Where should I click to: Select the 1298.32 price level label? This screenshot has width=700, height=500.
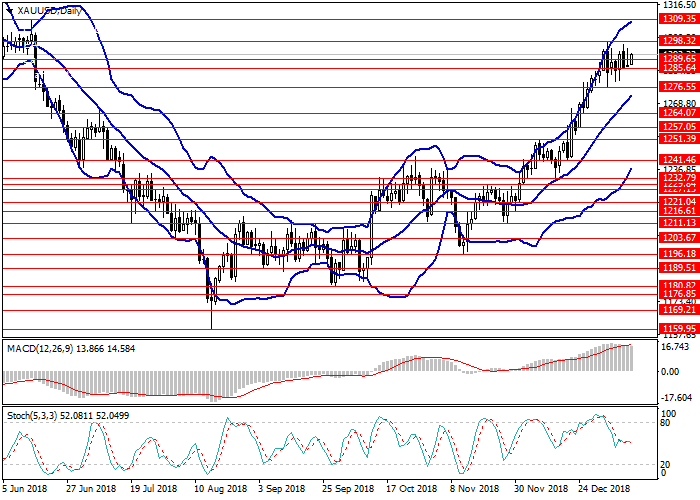click(x=678, y=40)
